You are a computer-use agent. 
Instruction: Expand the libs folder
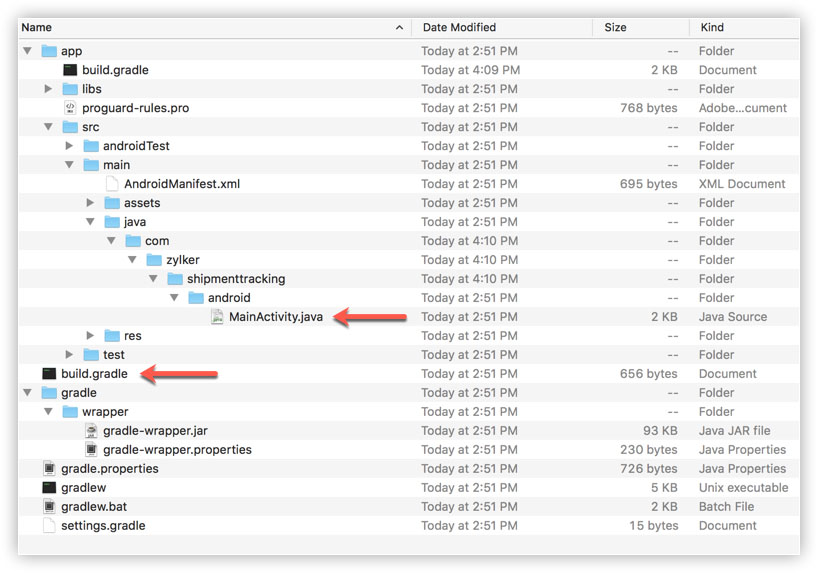(x=48, y=89)
